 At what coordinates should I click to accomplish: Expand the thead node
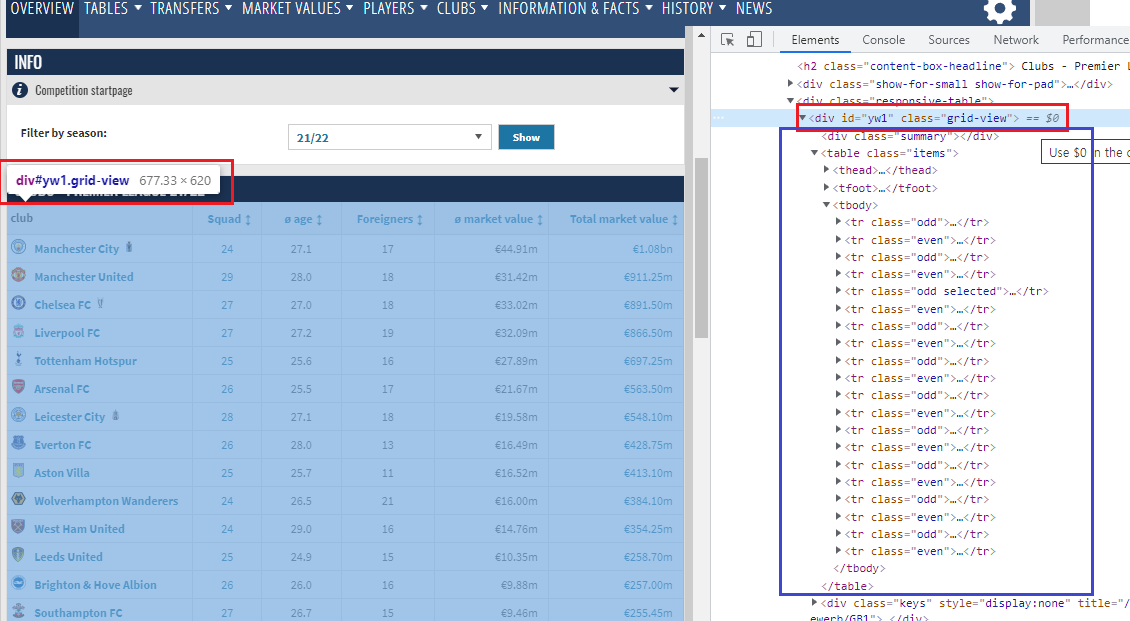[827, 170]
